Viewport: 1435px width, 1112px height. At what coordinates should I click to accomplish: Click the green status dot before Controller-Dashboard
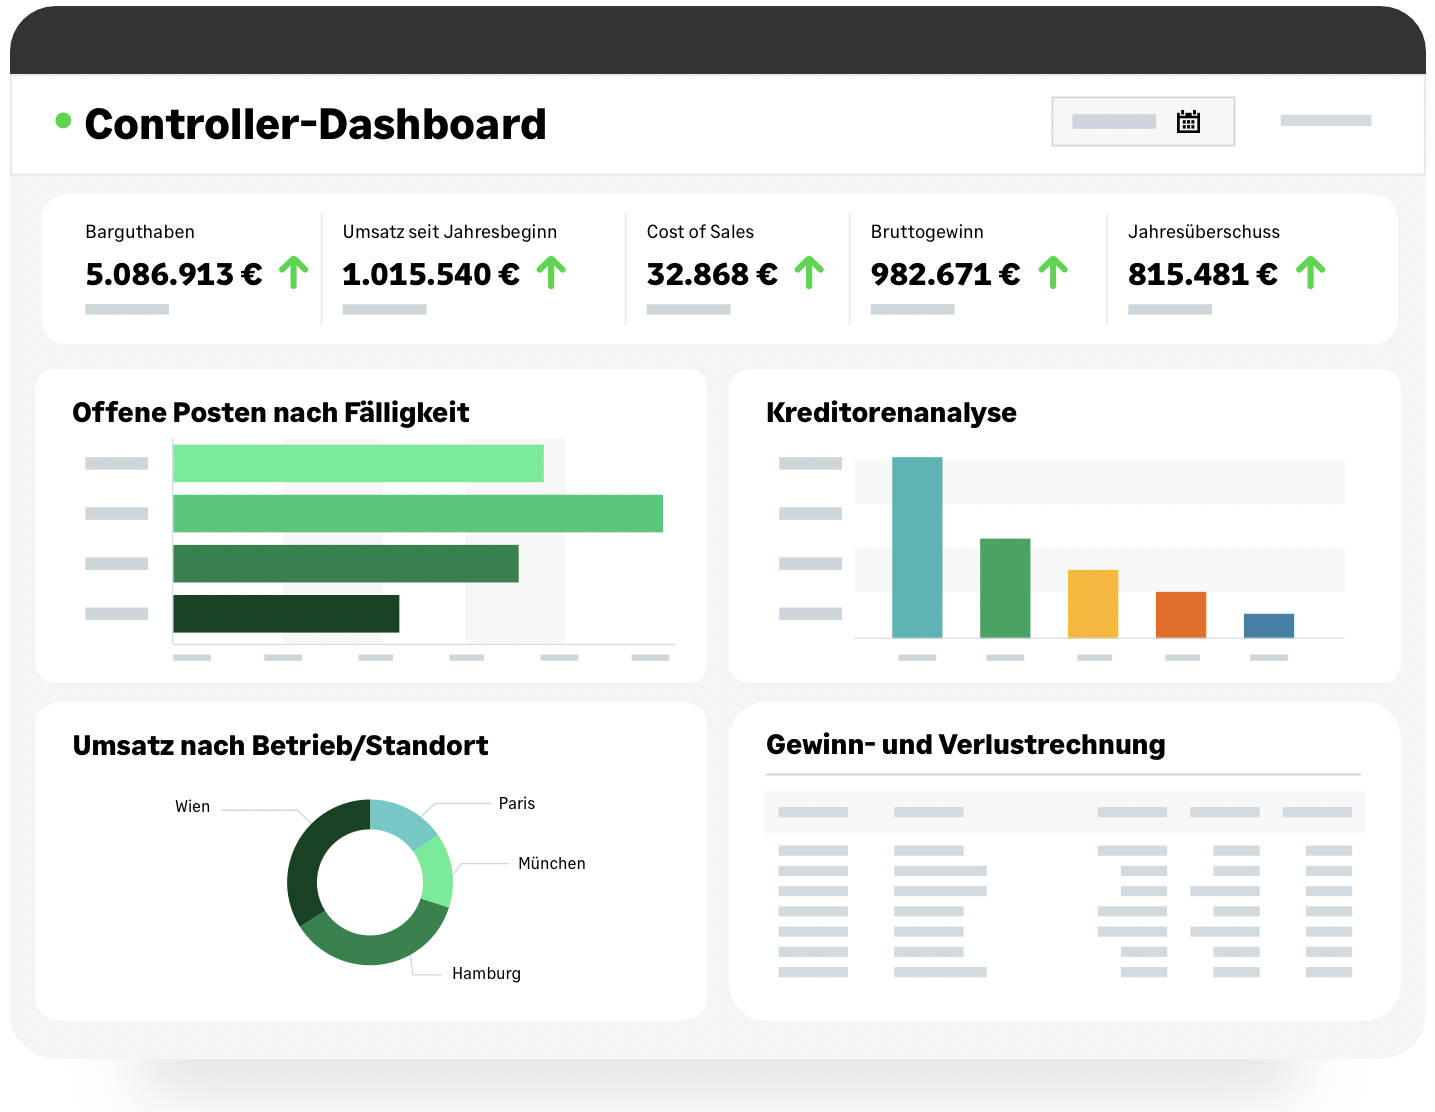63,121
